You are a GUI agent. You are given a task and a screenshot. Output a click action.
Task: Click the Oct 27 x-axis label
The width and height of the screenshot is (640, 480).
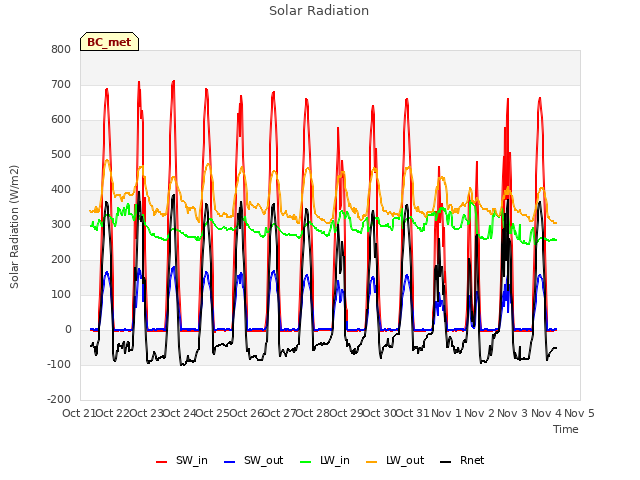tap(279, 413)
